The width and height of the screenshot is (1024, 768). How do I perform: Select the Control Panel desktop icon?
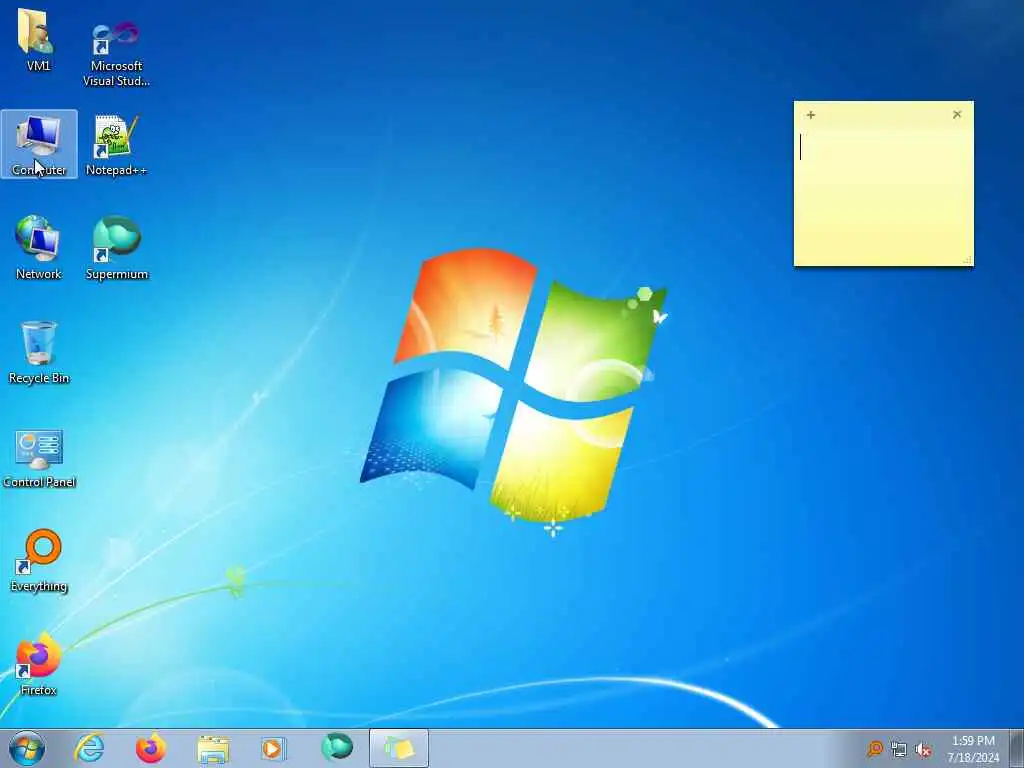point(39,457)
